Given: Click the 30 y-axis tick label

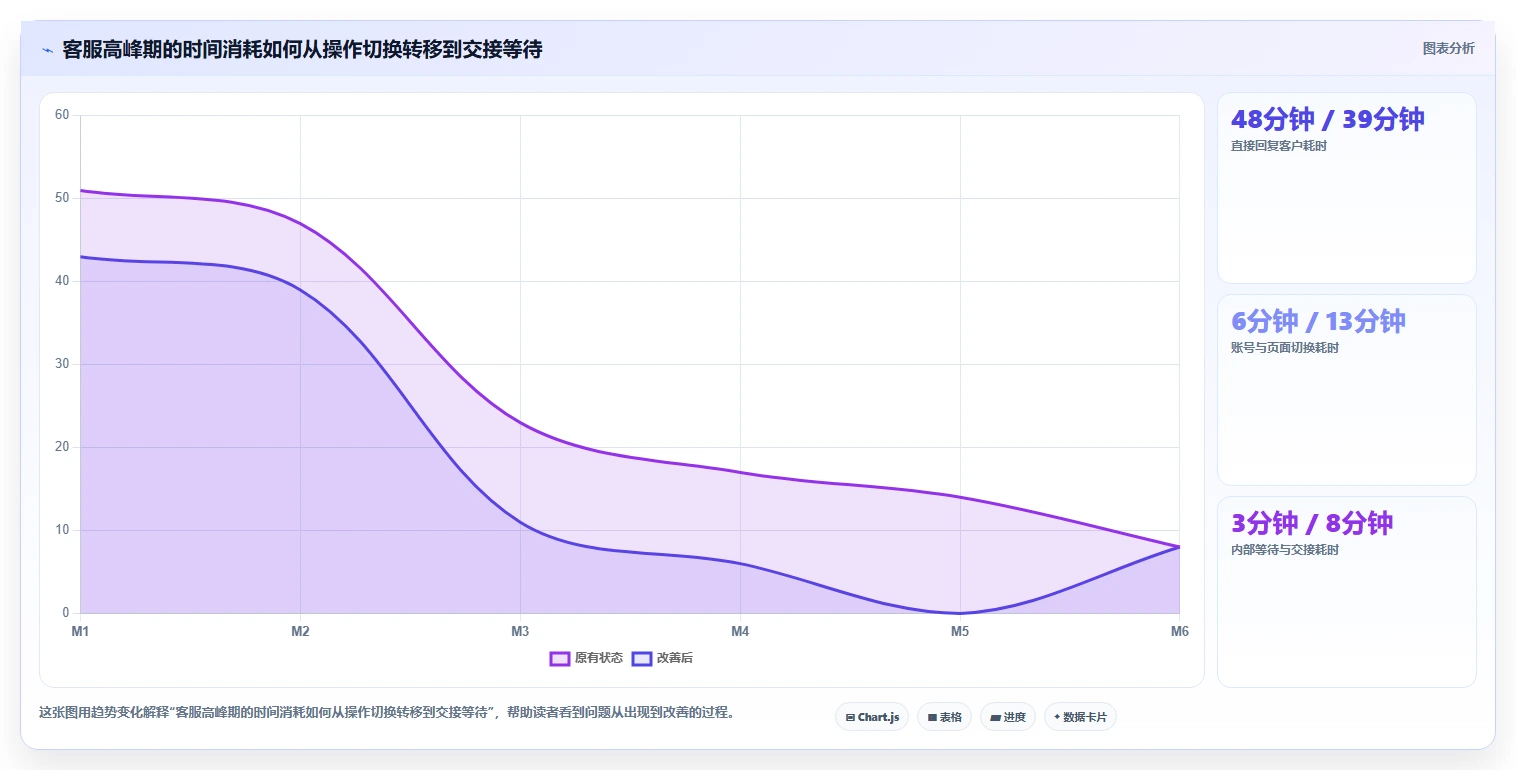Looking at the screenshot, I should 62,364.
